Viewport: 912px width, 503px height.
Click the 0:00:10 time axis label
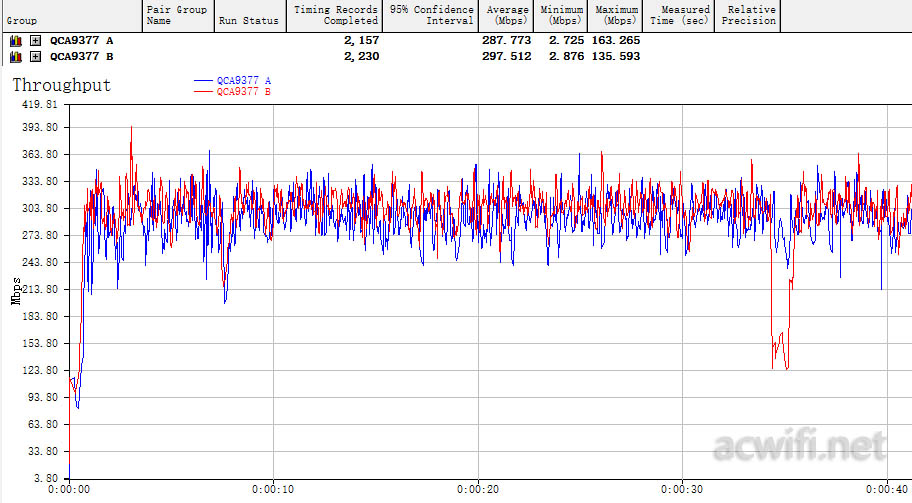(x=273, y=490)
